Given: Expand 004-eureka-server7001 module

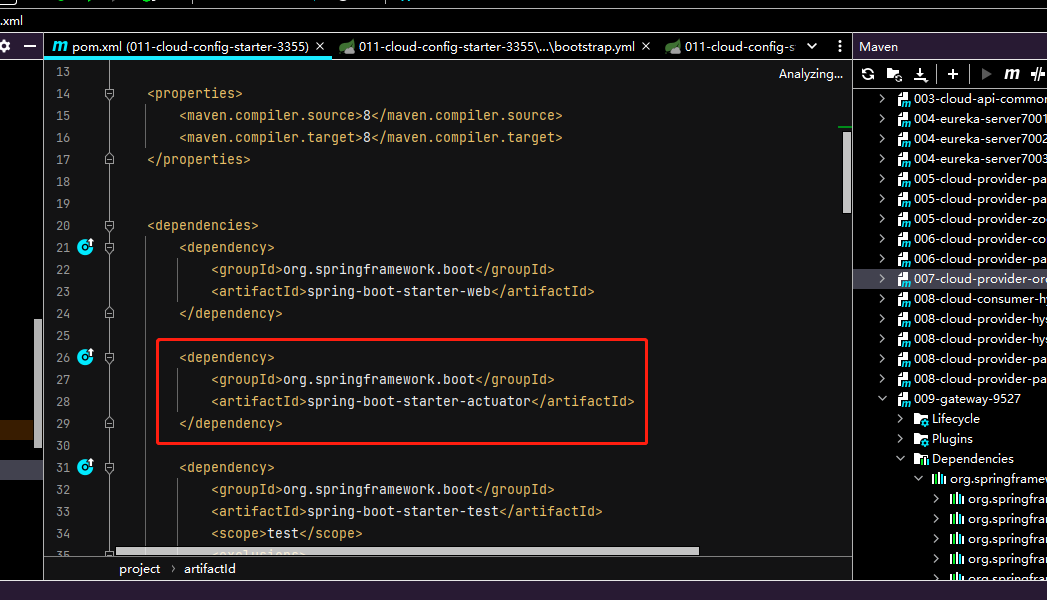Looking at the screenshot, I should click(x=882, y=118).
